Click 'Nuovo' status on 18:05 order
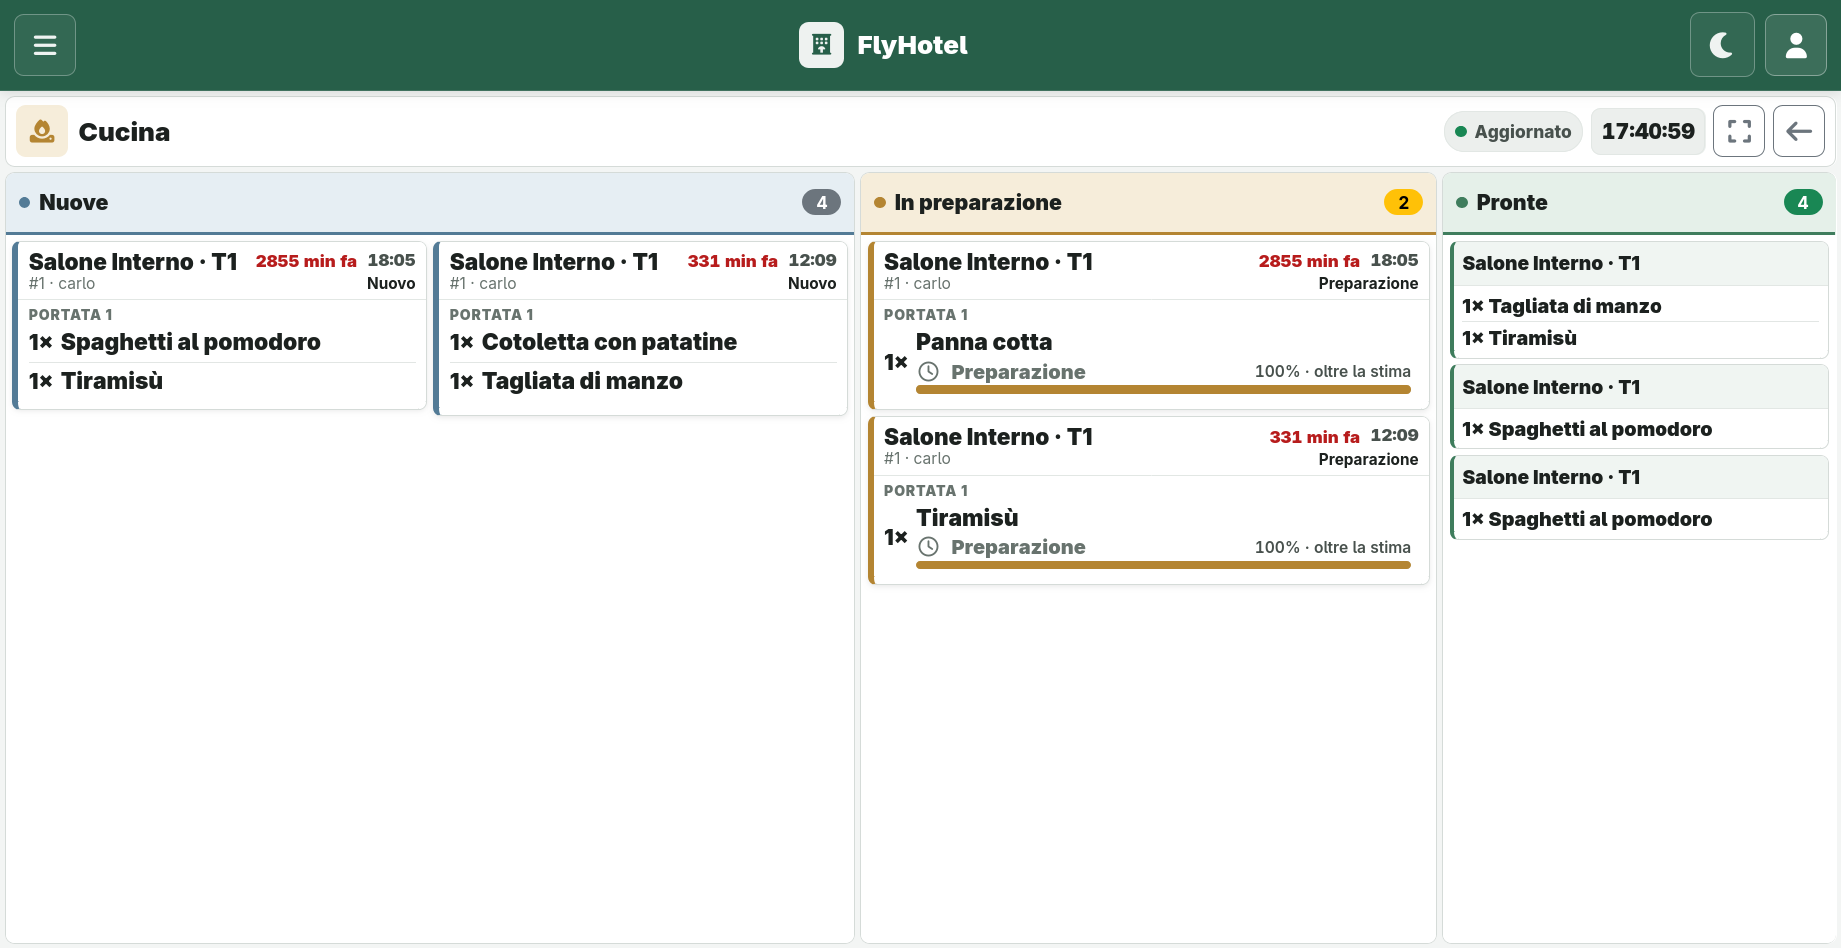 [x=391, y=283]
